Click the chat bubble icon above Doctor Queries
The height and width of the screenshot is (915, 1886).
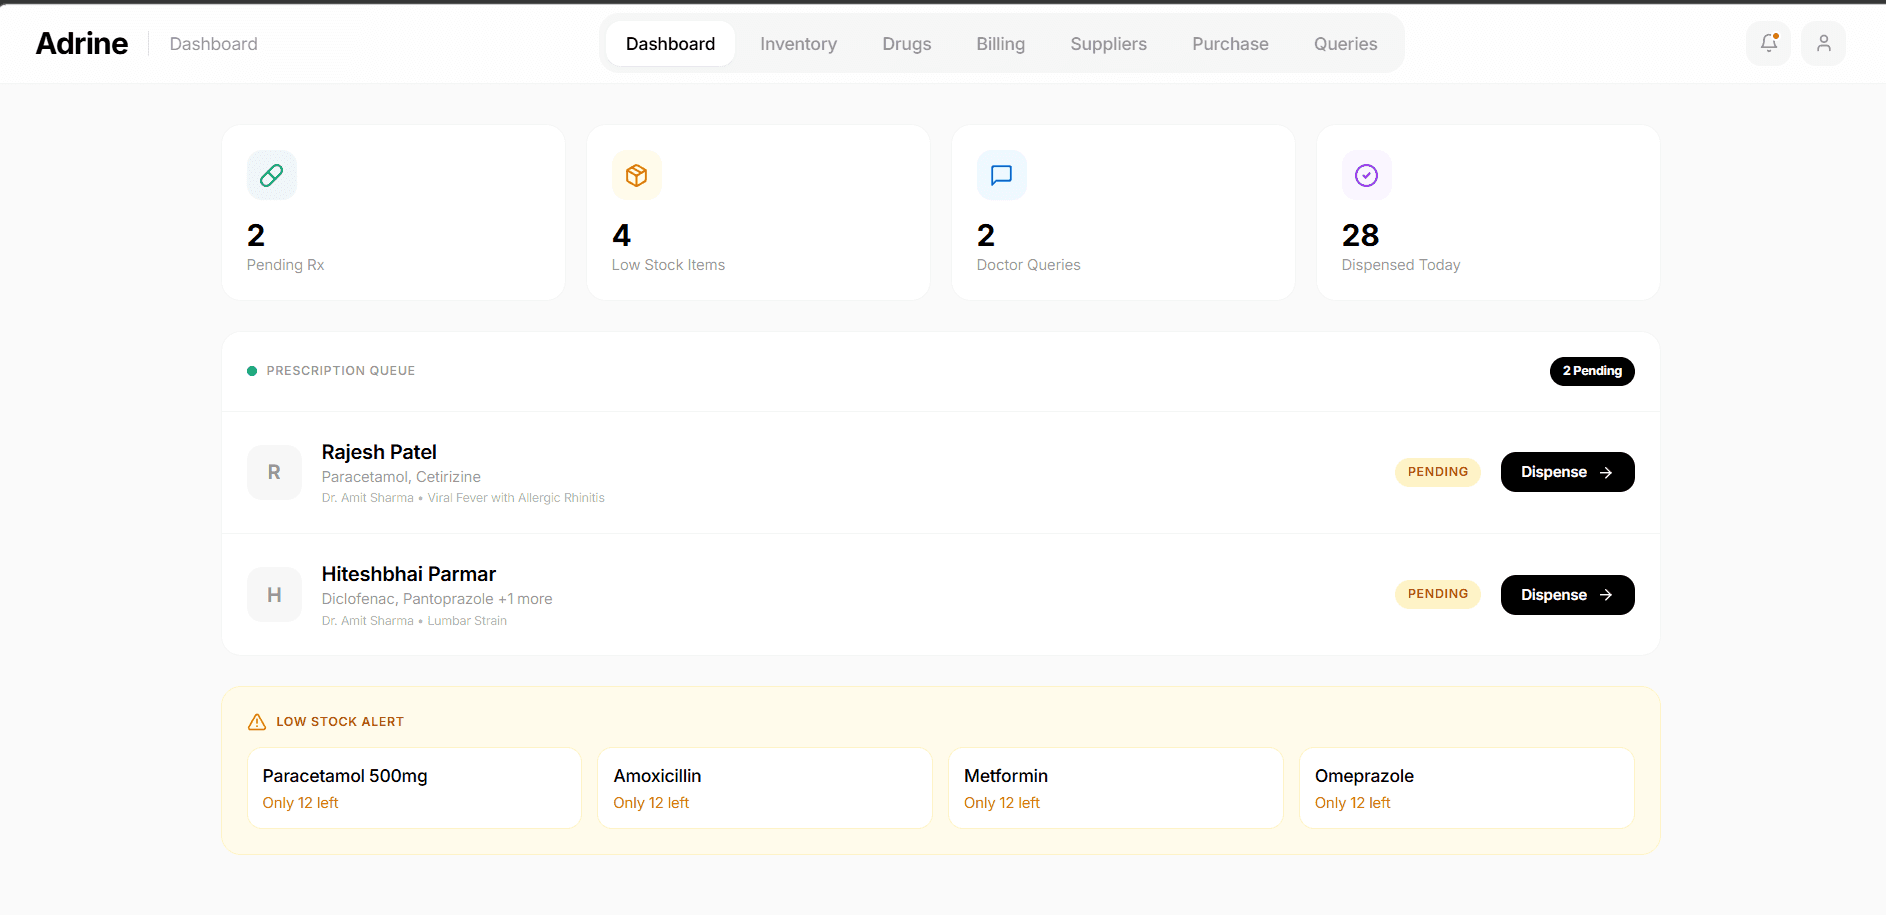1000,175
